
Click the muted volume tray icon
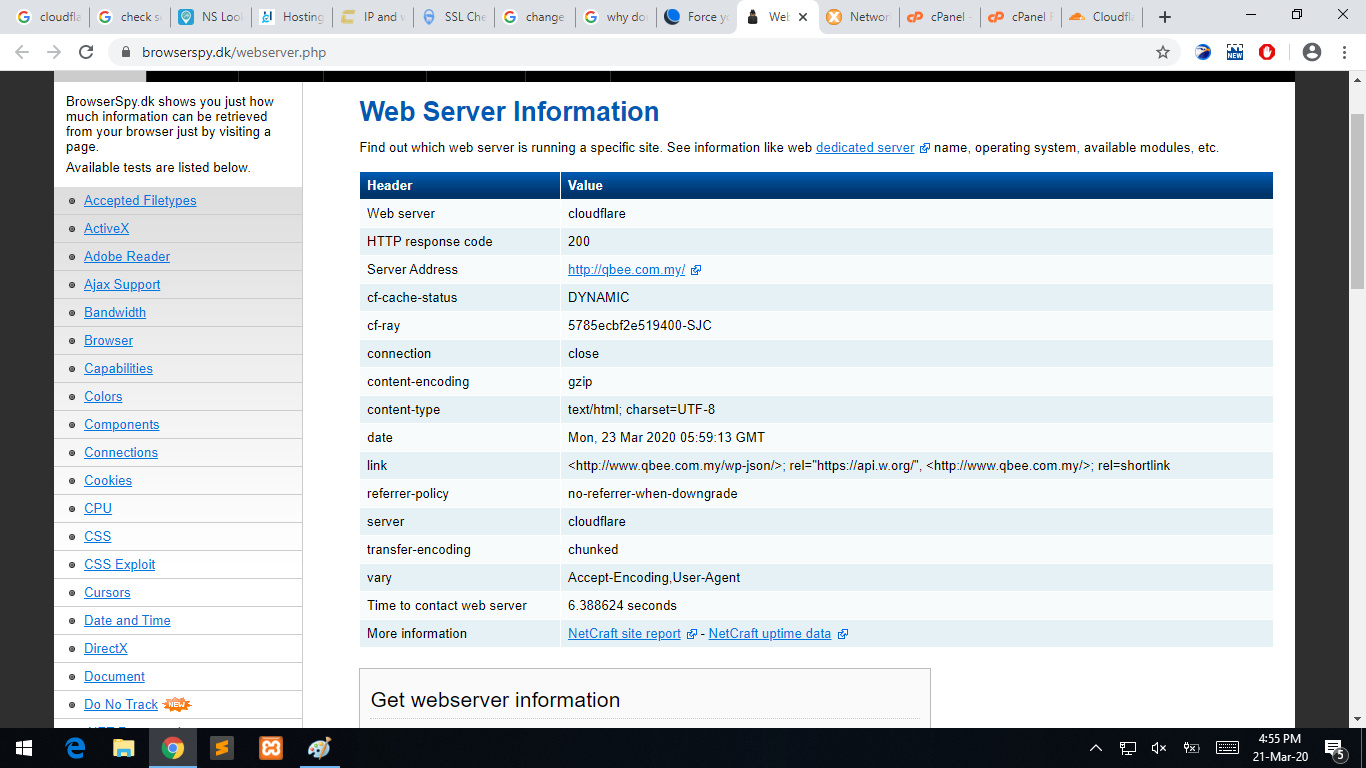(x=1159, y=748)
